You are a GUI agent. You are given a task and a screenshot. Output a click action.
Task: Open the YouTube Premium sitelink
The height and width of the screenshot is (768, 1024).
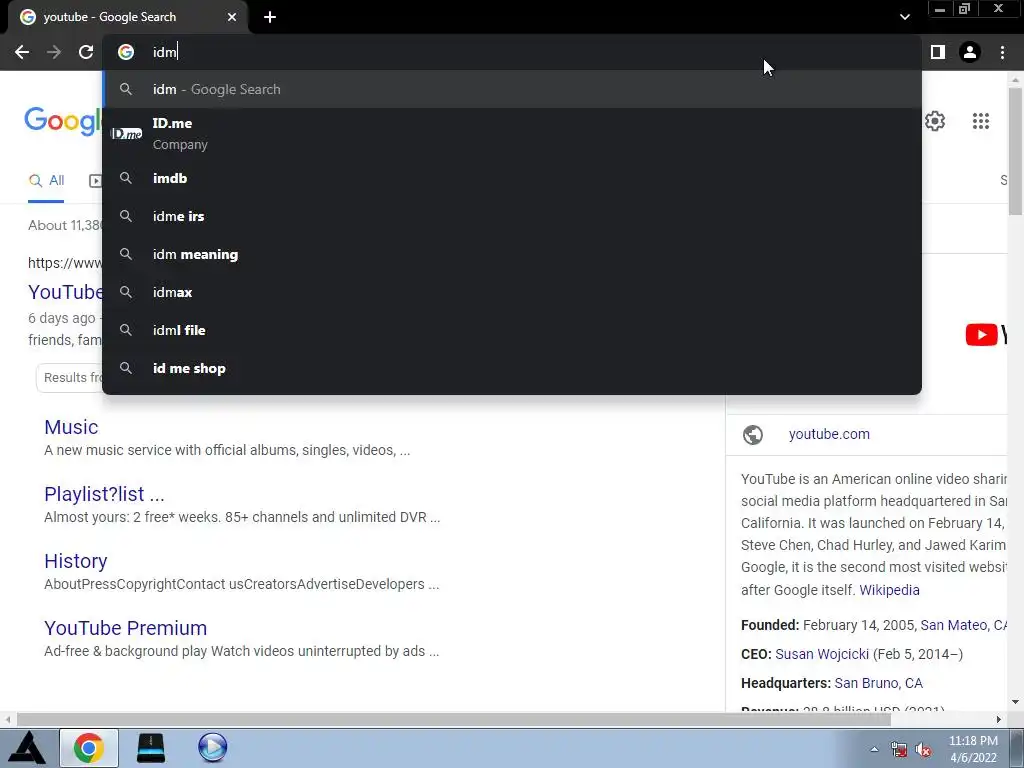click(125, 628)
